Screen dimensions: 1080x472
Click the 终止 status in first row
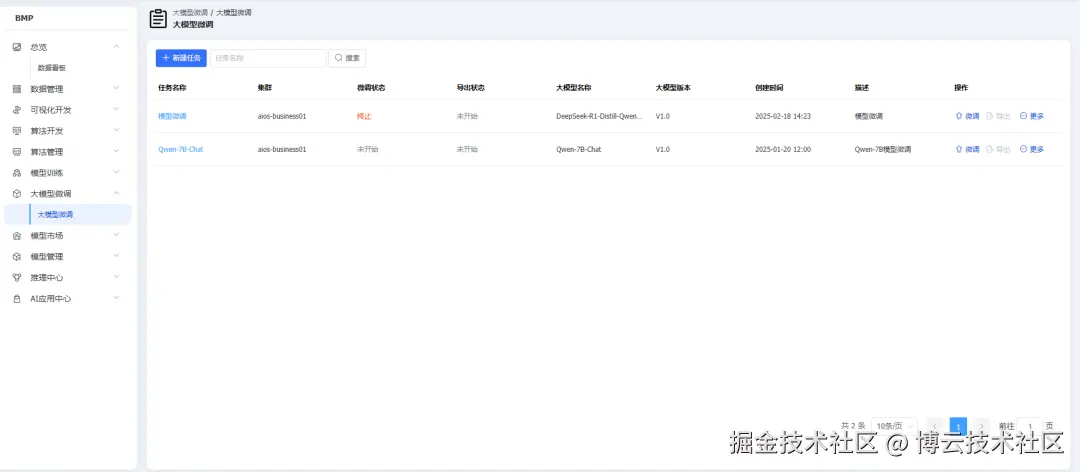coord(364,116)
